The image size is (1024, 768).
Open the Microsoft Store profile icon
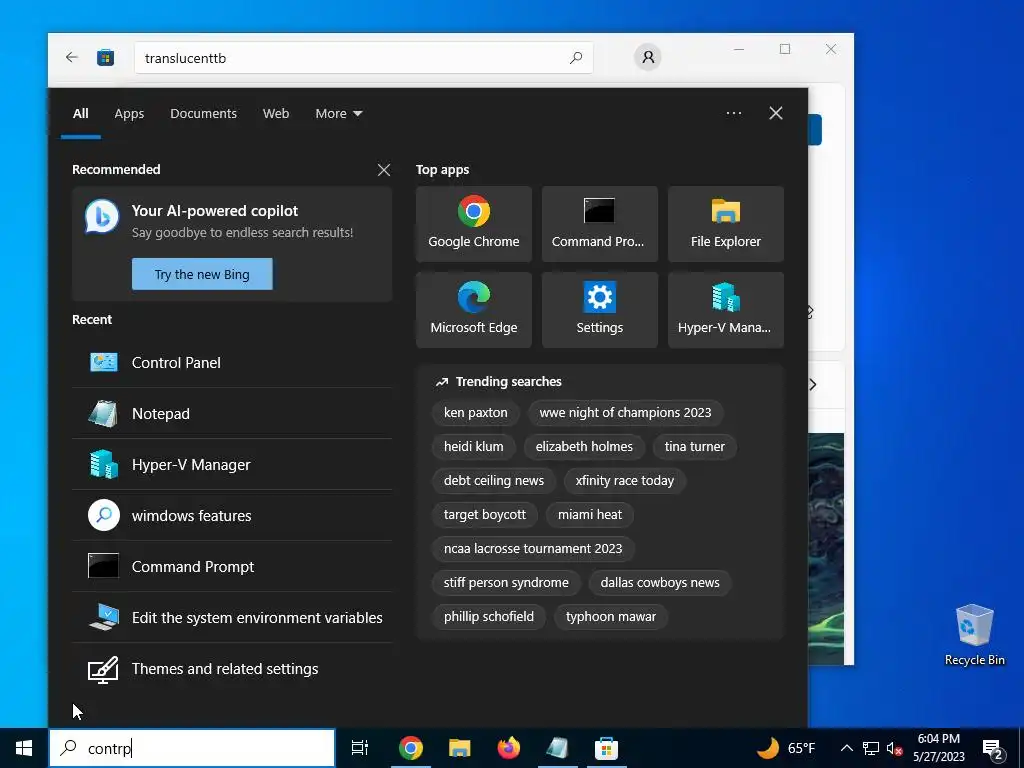coord(648,57)
